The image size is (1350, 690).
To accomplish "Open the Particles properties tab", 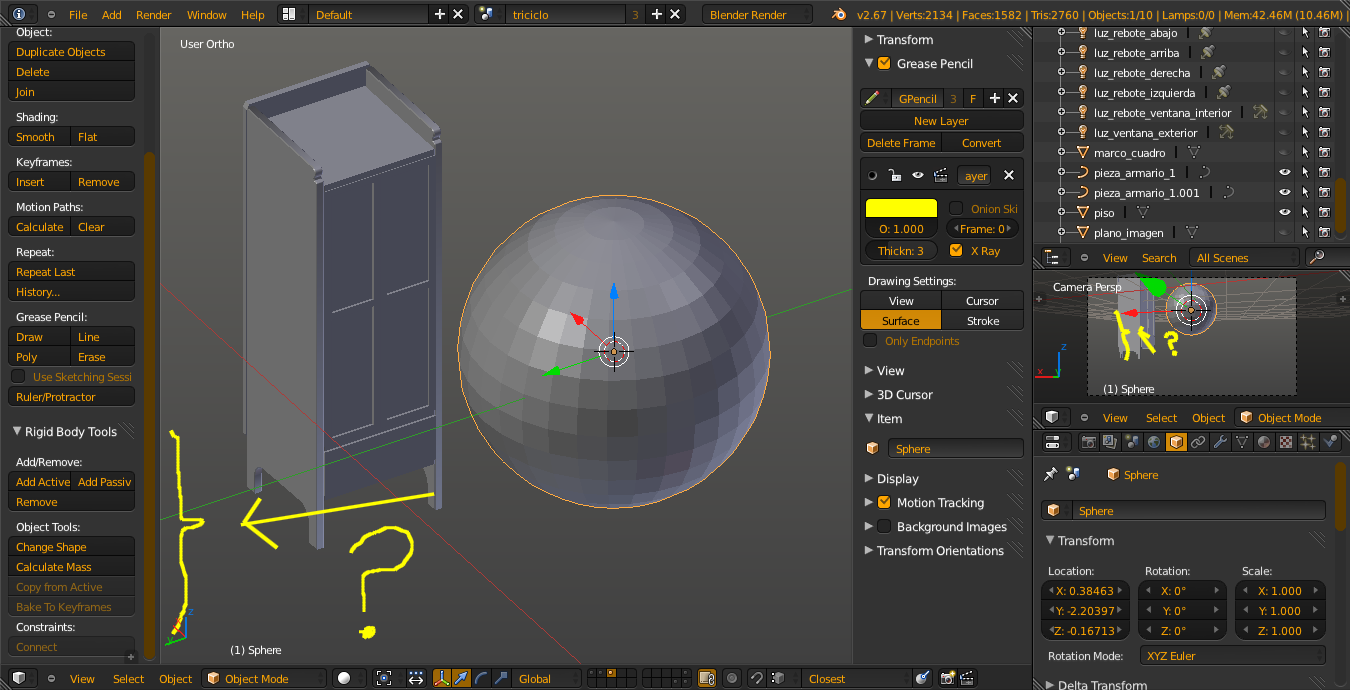I will point(1308,442).
